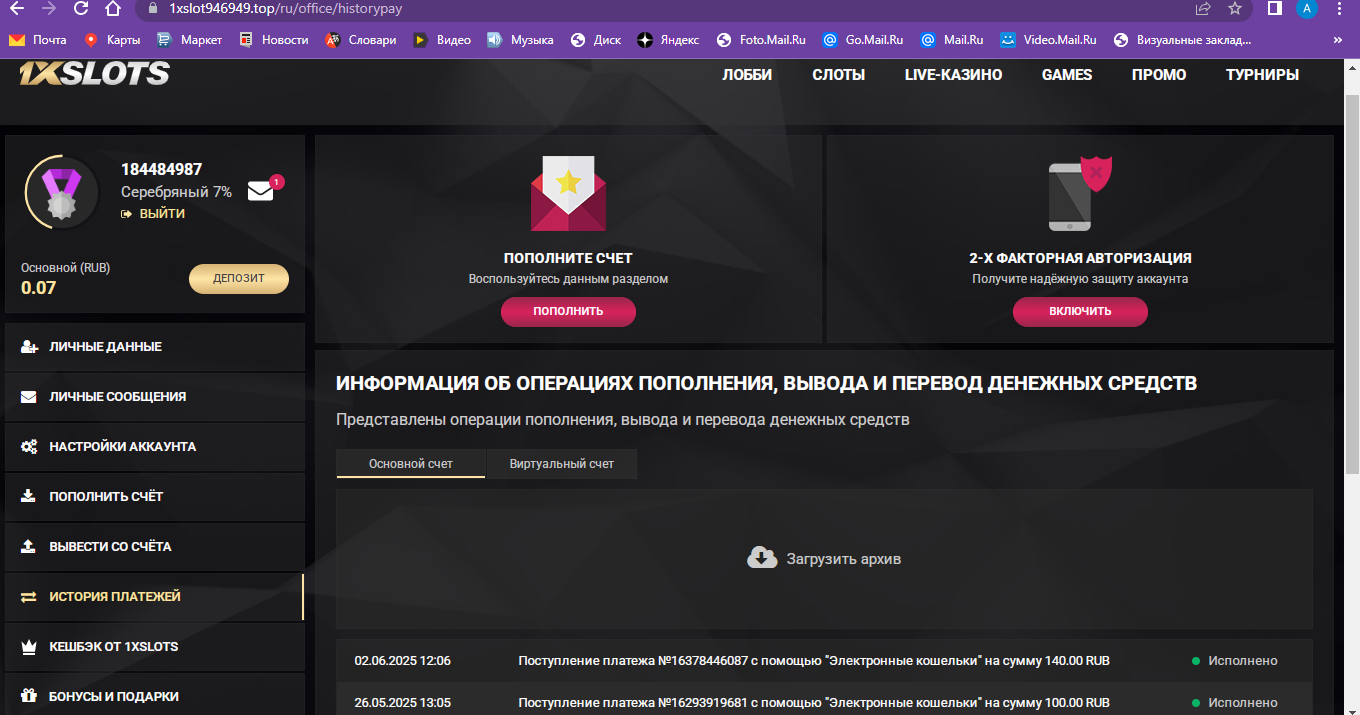Open the Mail.Ru bookmark
Viewport: 1360px width, 715px height.
952,40
